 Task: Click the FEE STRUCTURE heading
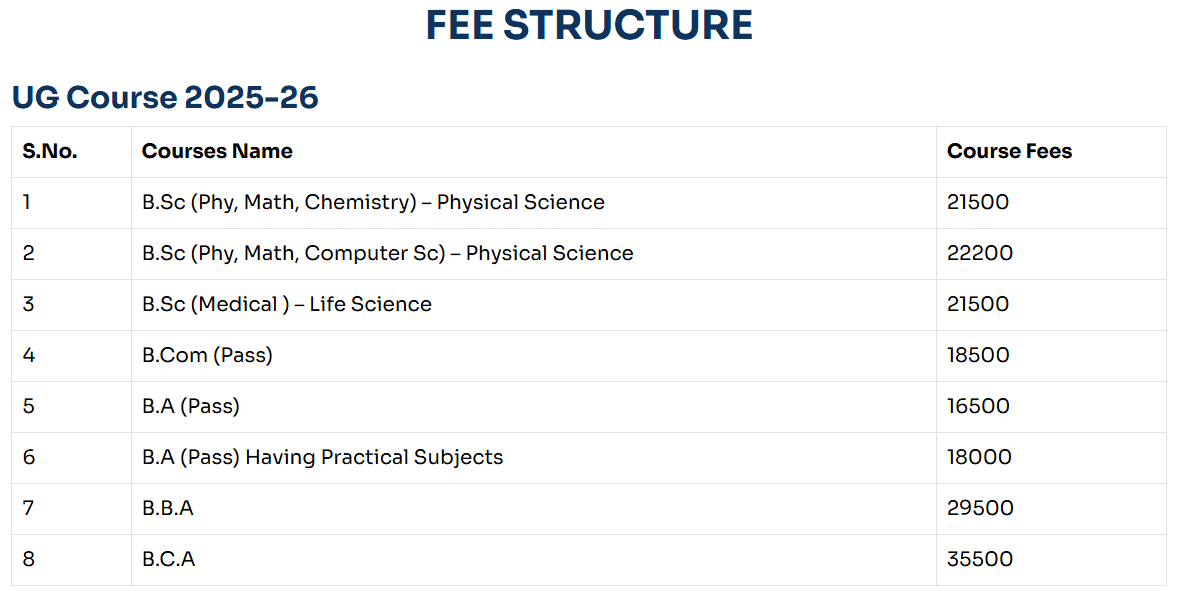tap(589, 25)
